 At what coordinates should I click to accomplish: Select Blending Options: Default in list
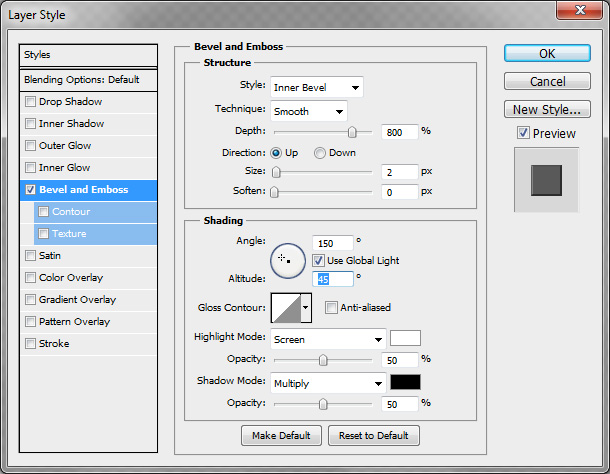(x=89, y=80)
